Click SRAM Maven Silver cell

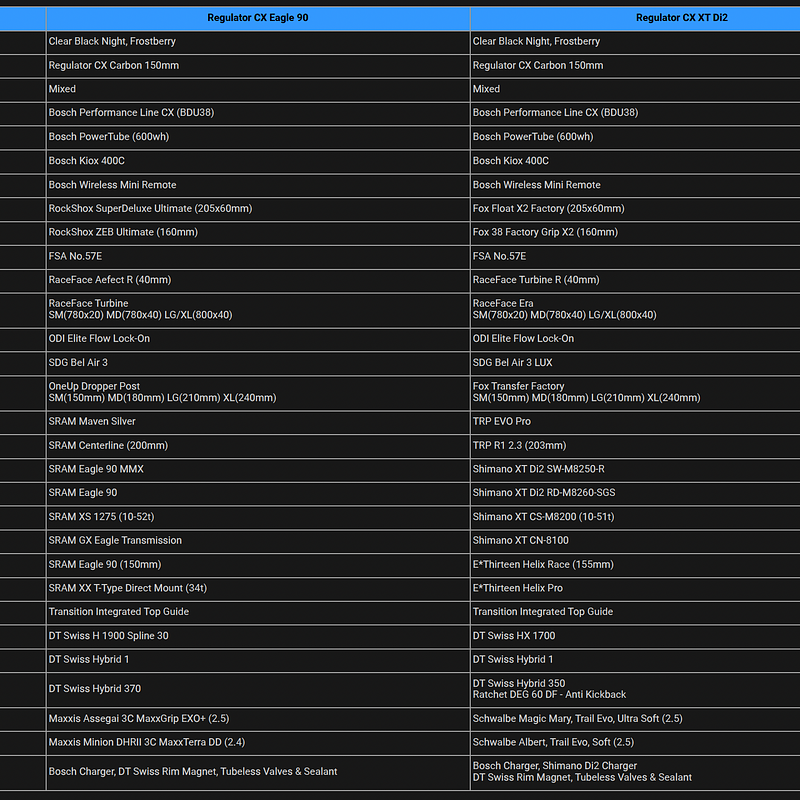(x=258, y=422)
